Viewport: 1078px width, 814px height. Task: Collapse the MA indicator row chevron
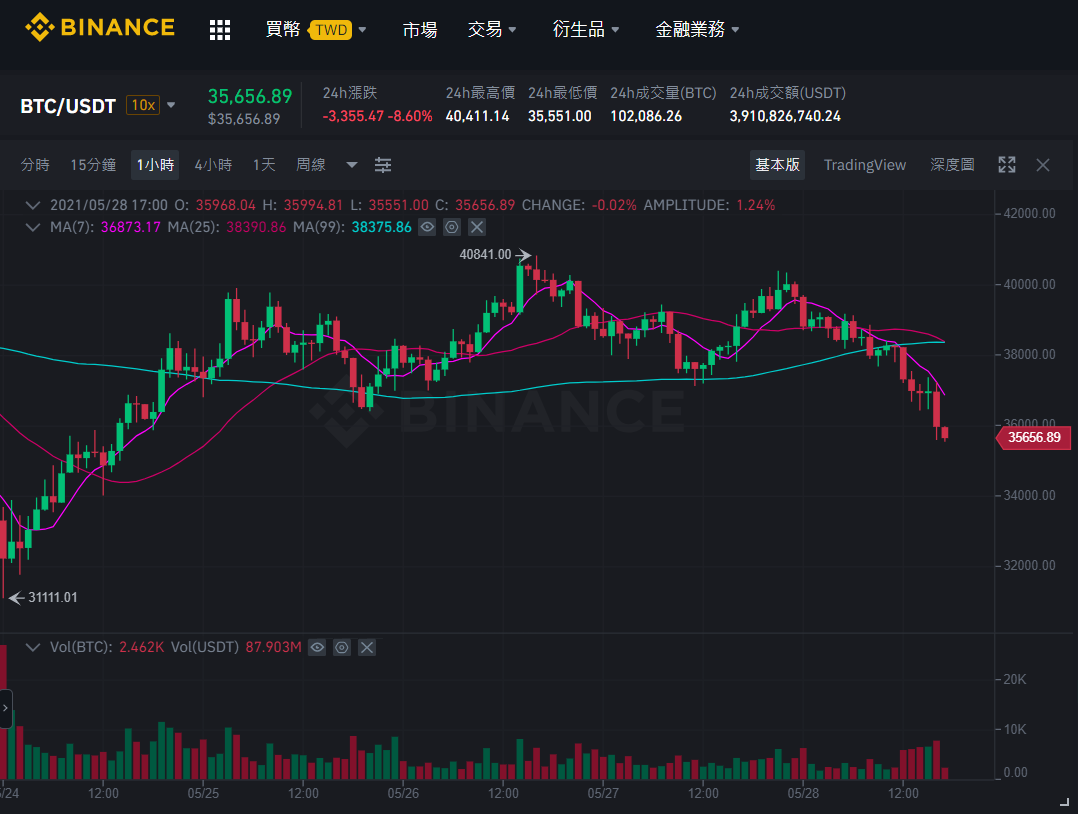click(x=32, y=227)
